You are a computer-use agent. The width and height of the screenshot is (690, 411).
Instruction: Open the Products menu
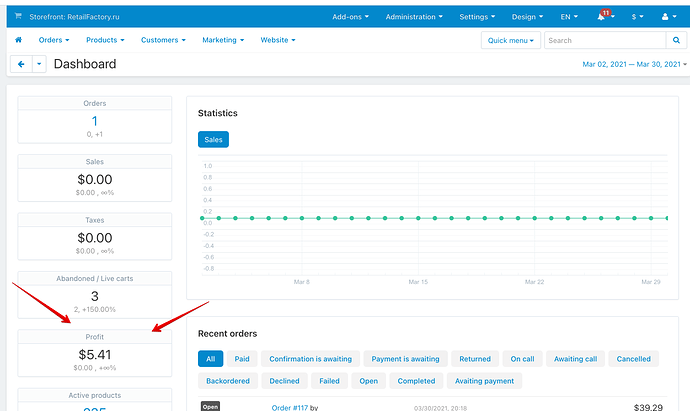tap(105, 40)
